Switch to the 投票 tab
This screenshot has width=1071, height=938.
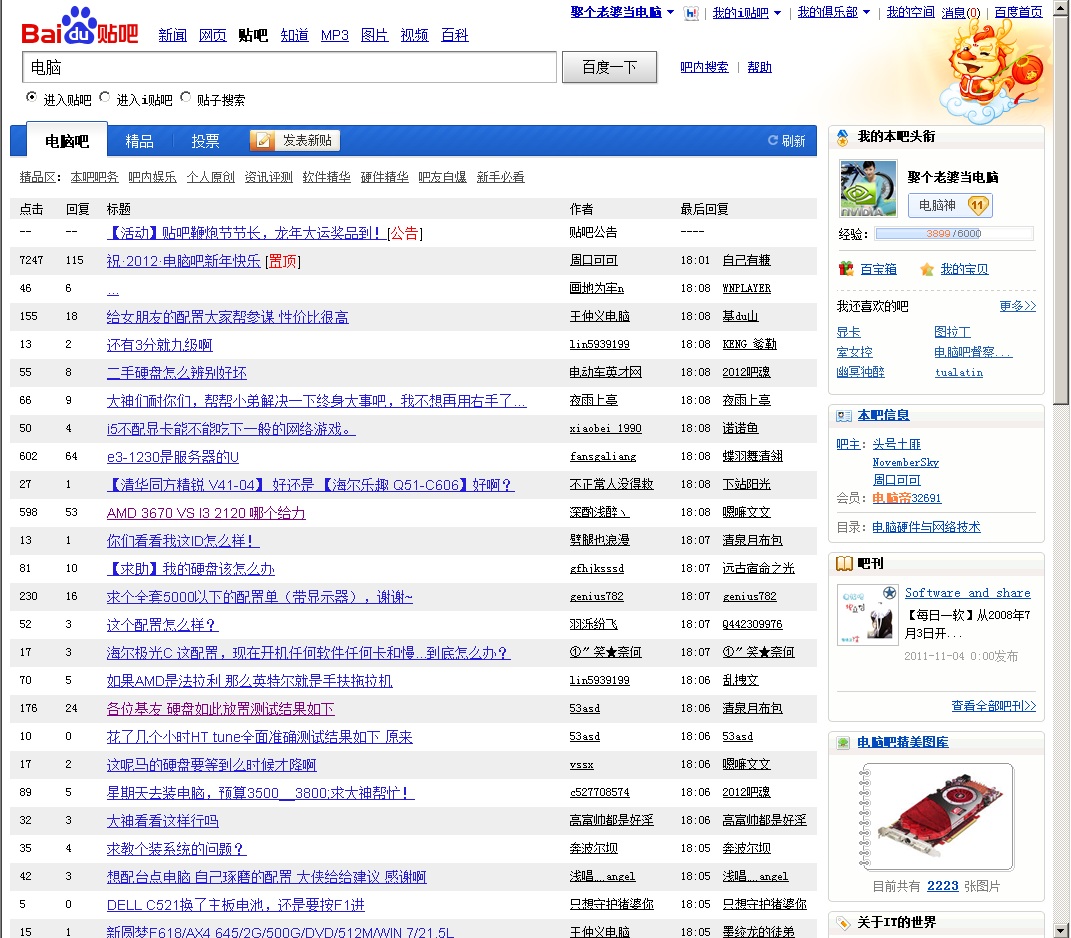coord(205,141)
